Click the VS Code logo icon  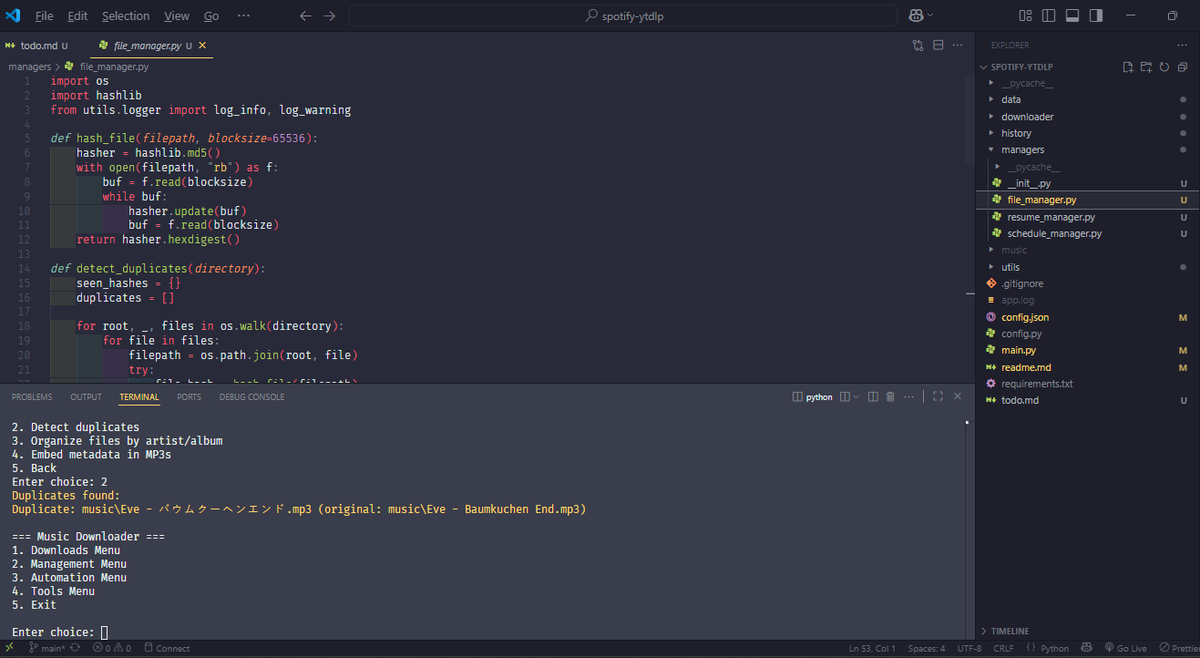pyautogui.click(x=13, y=16)
